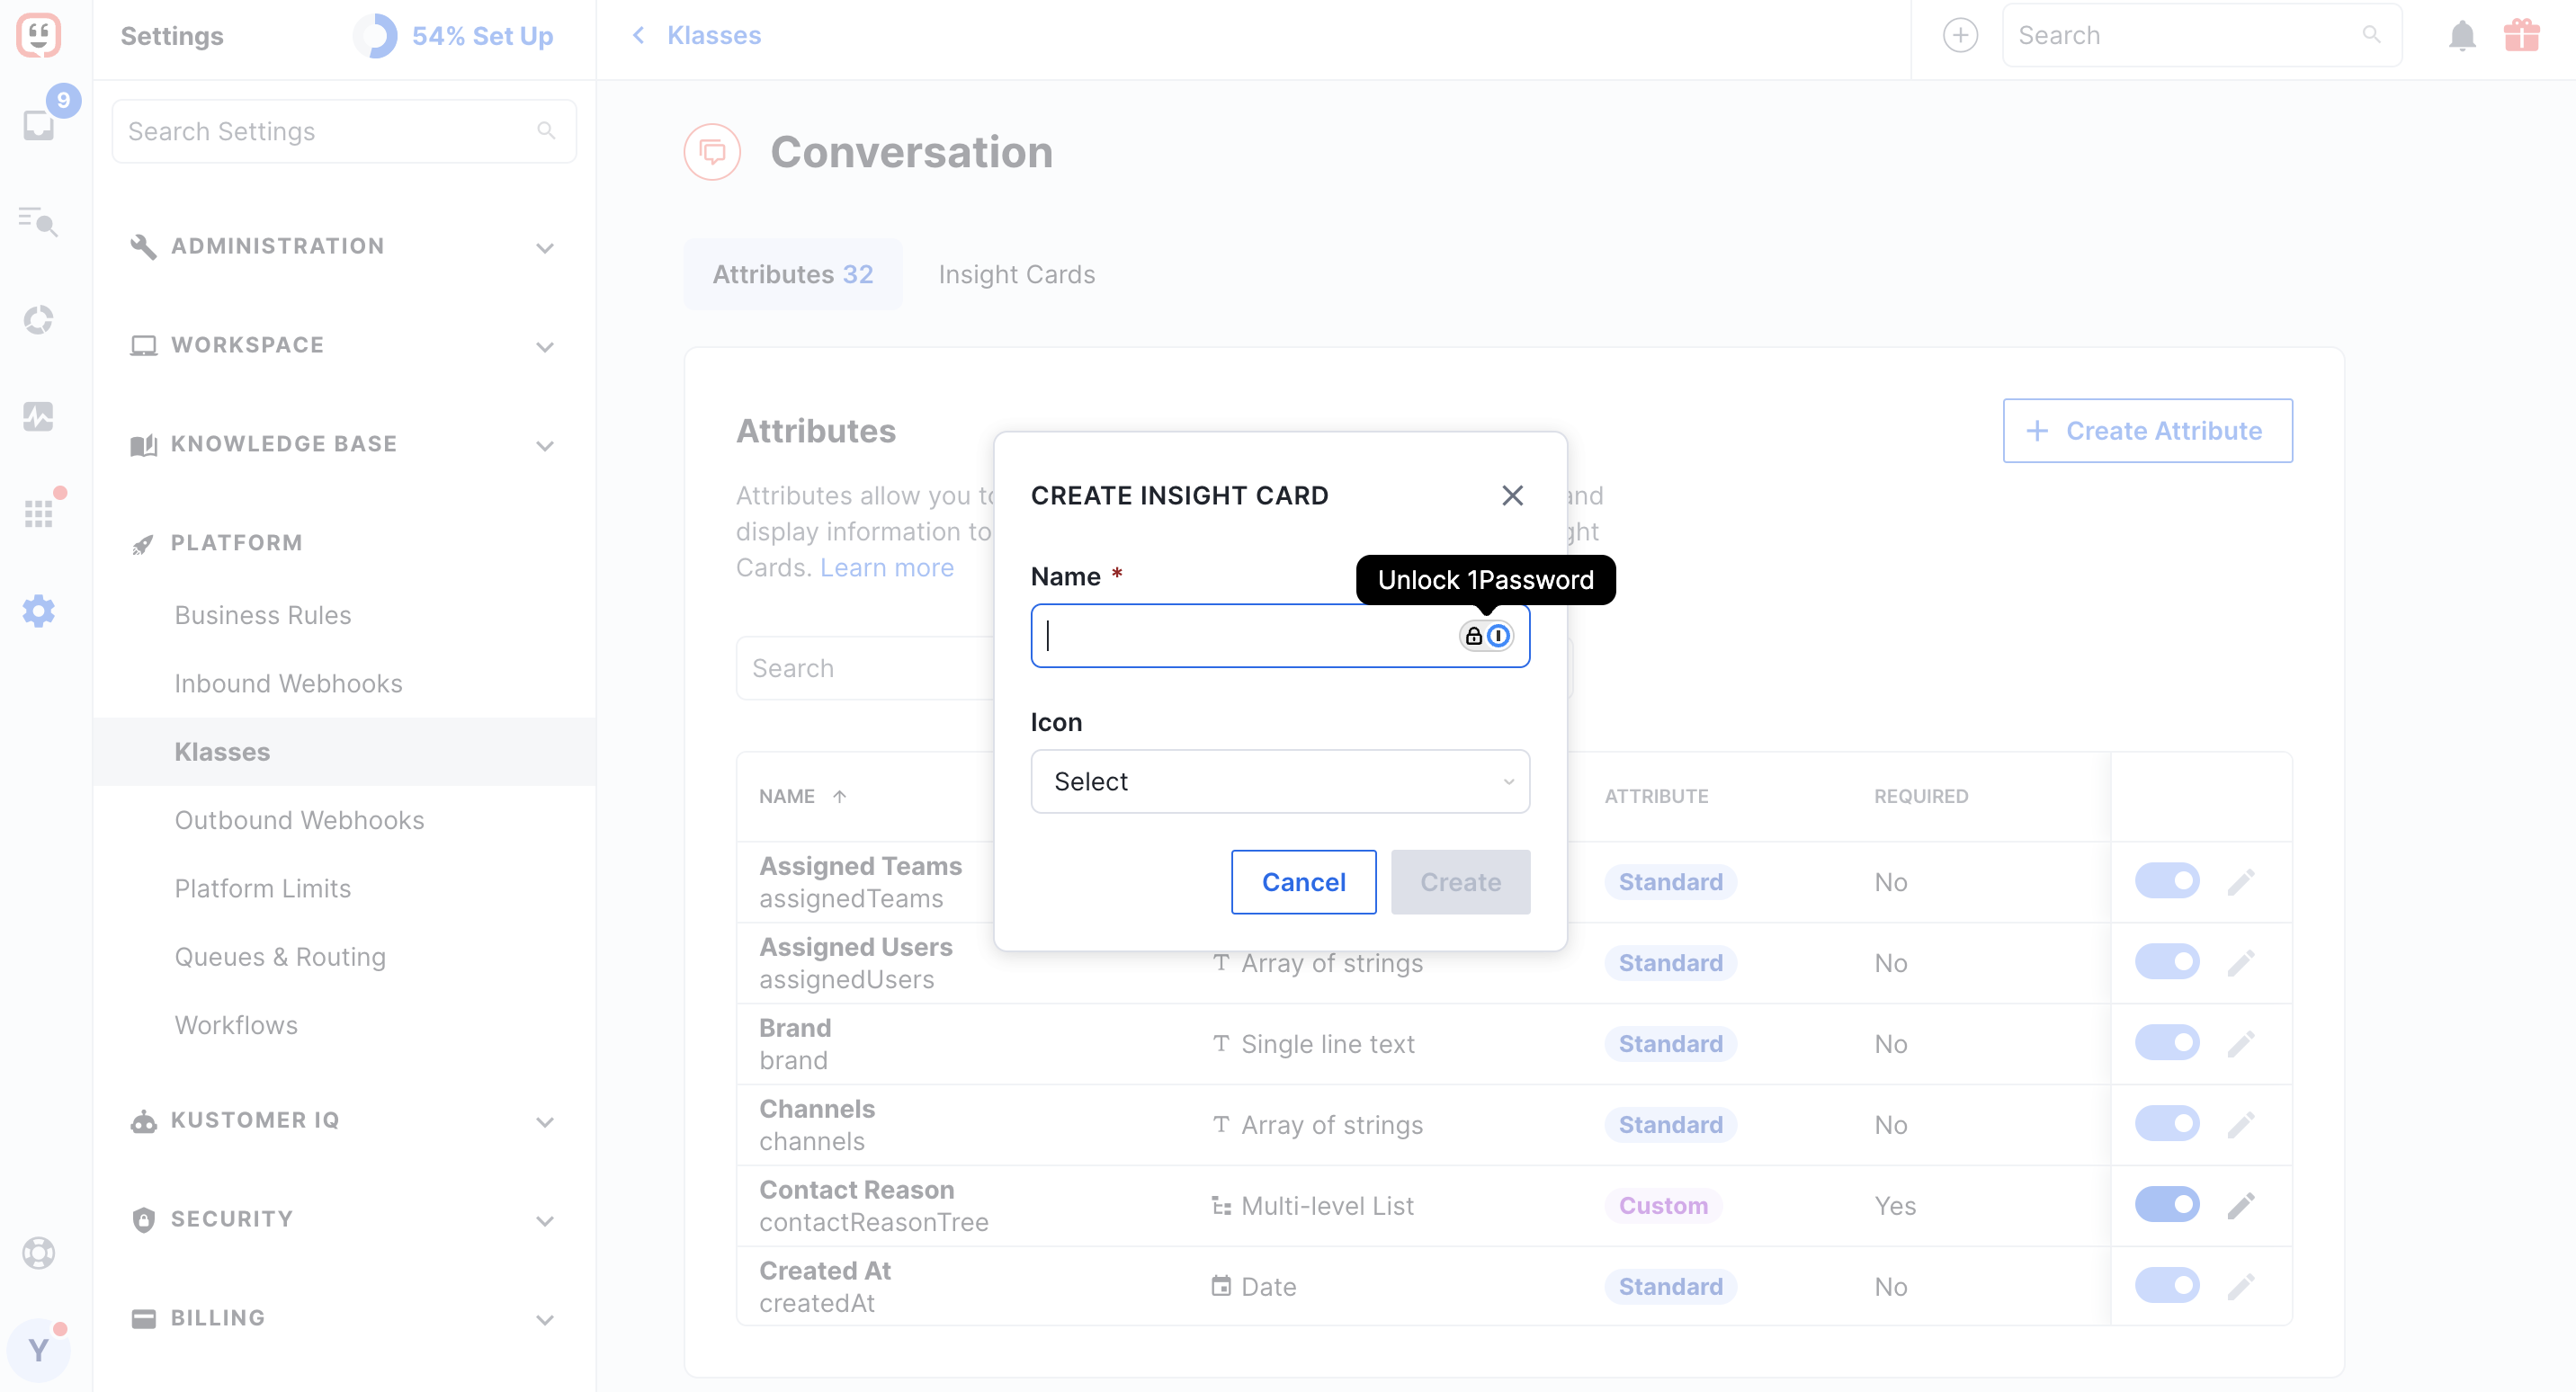Switch to the Attributes 32 tab

click(793, 274)
